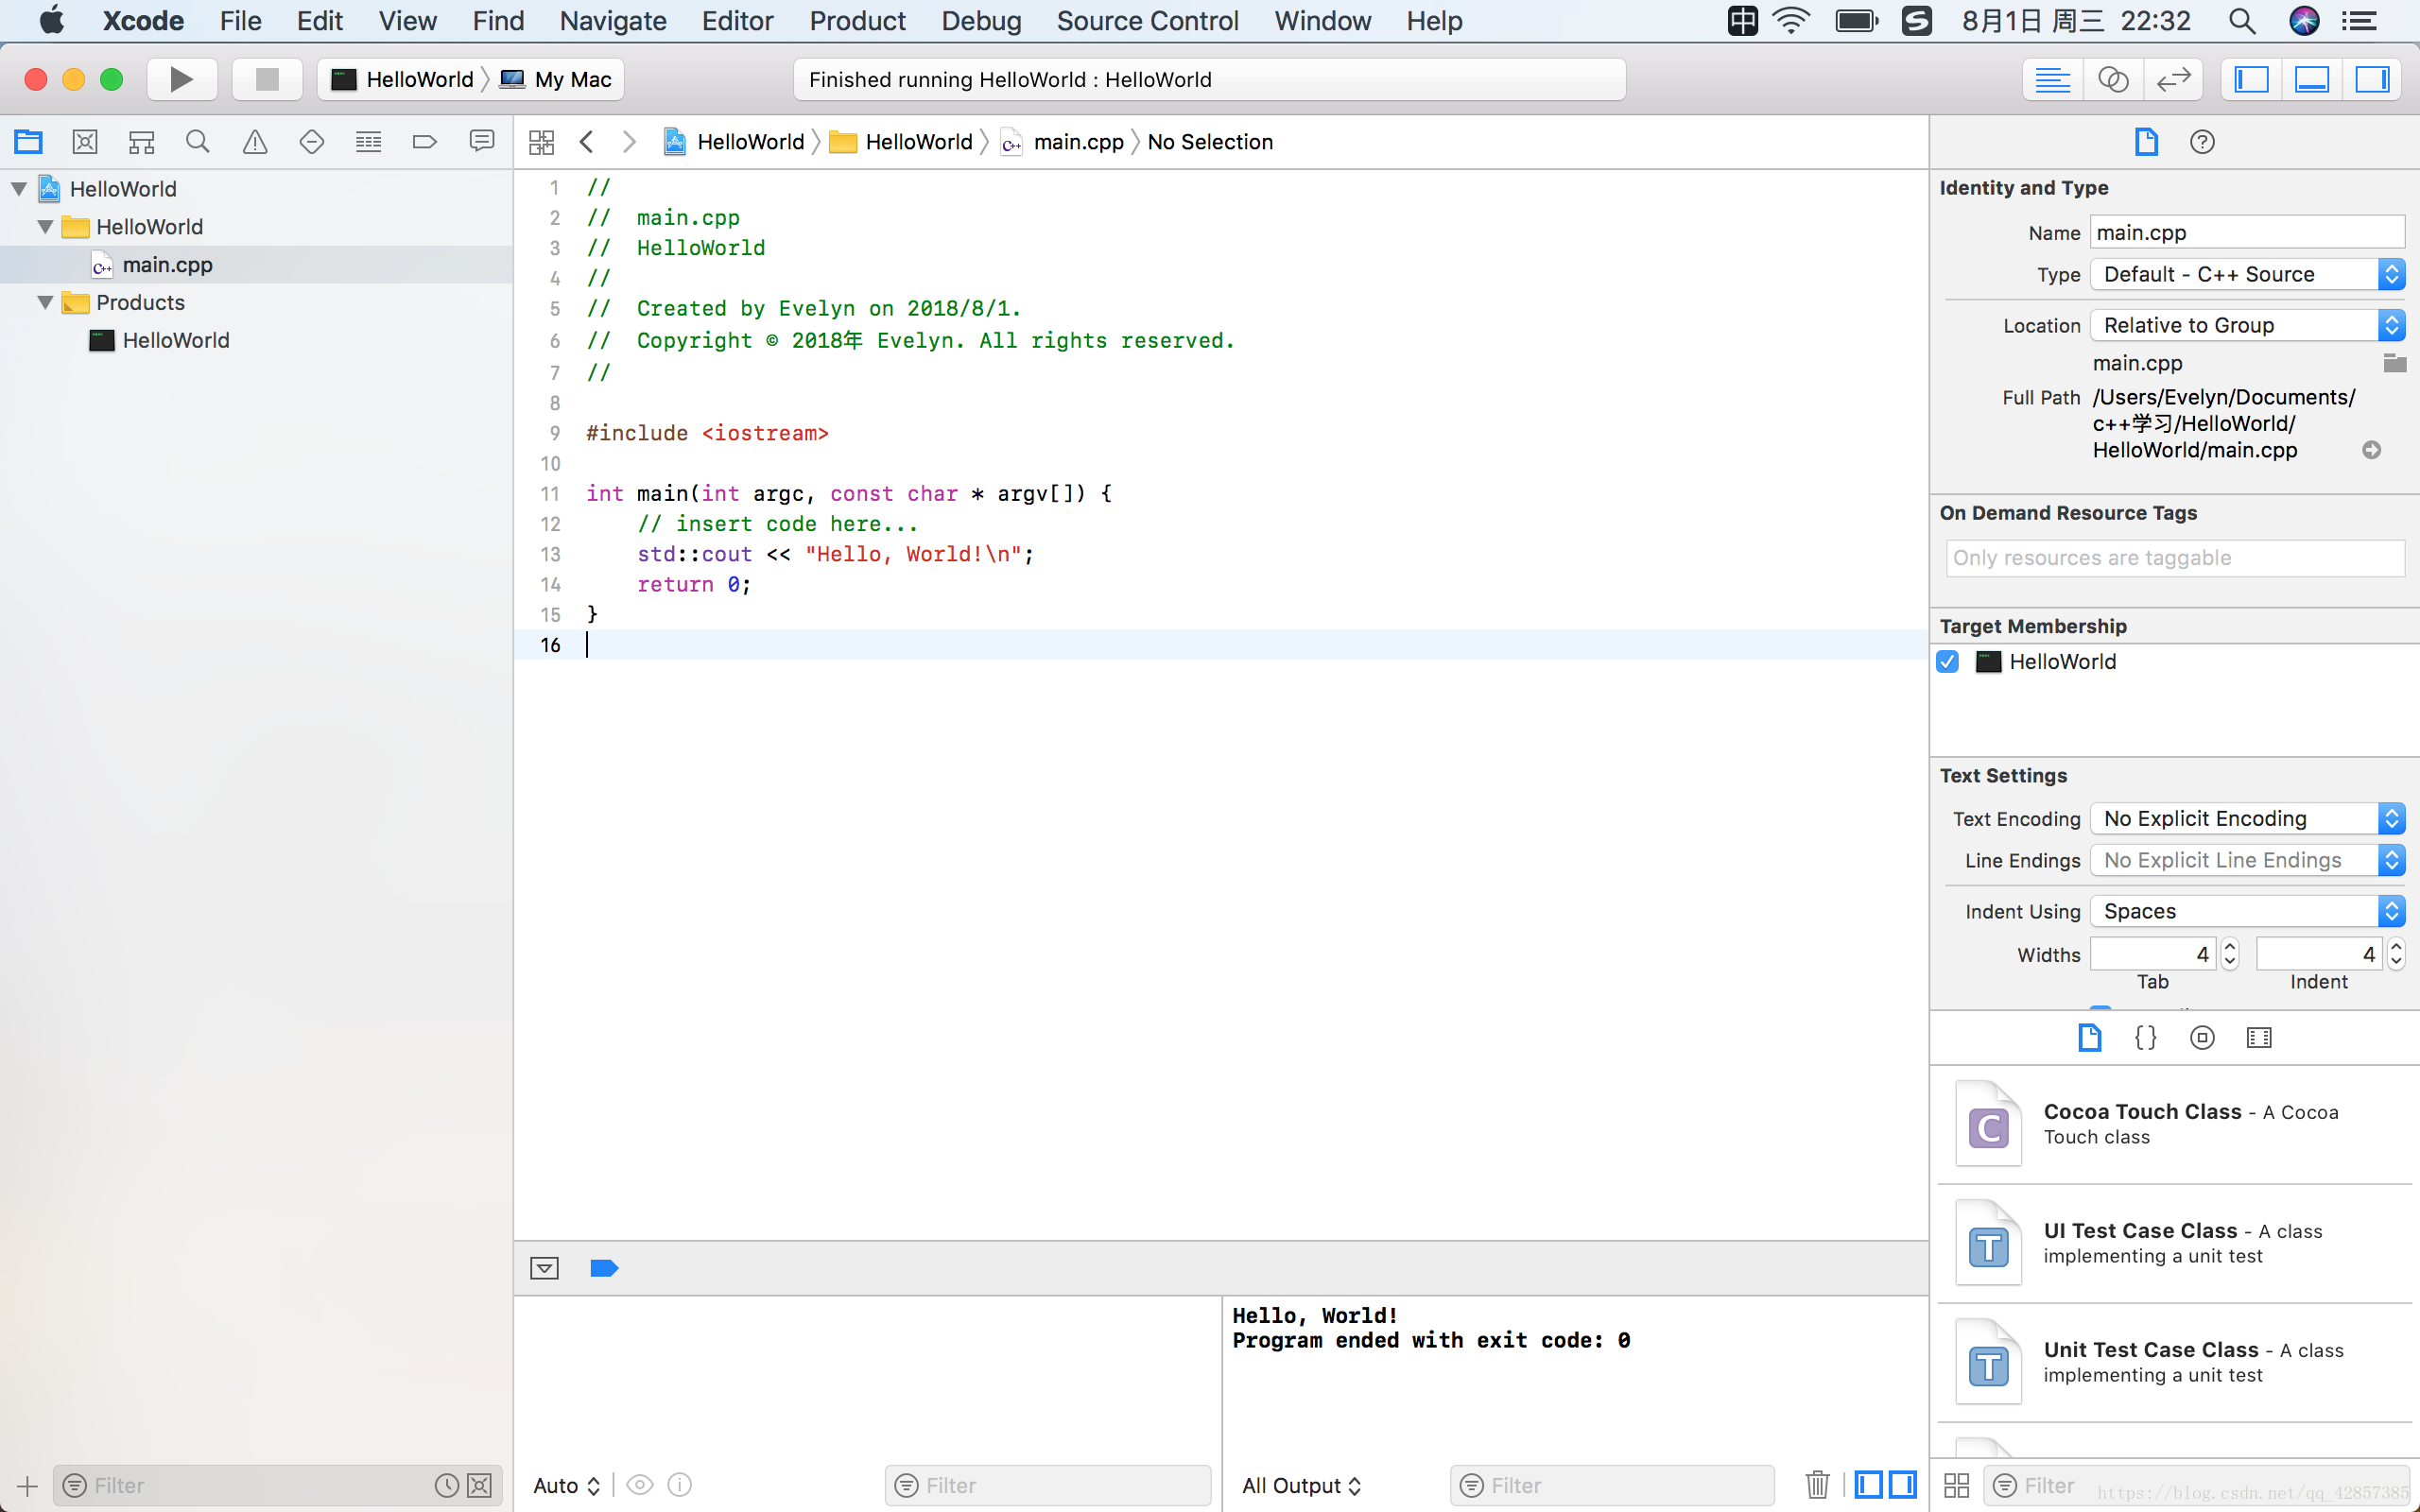Image resolution: width=2420 pixels, height=1512 pixels.
Task: Hide the debug area with the toggle button
Action: tap(544, 1268)
